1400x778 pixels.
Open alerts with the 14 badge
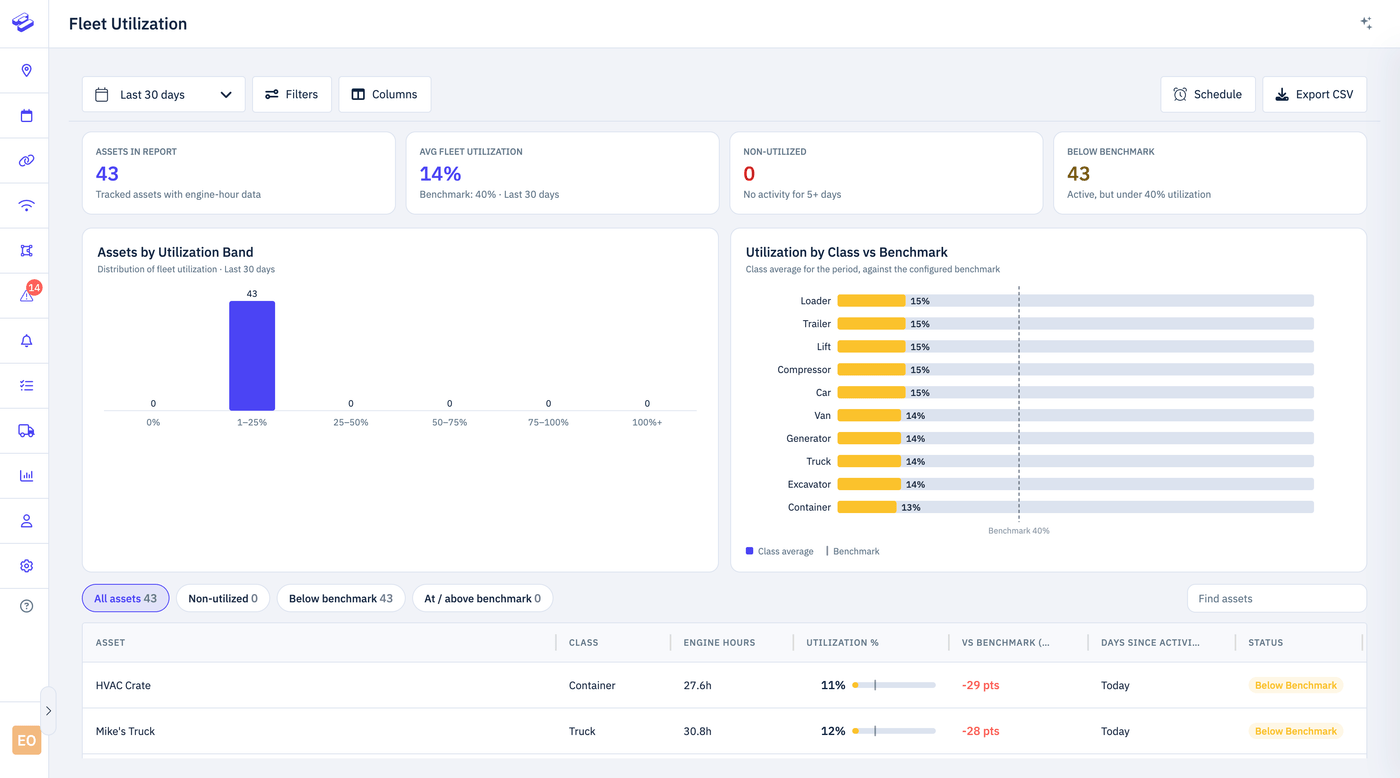pyautogui.click(x=27, y=295)
